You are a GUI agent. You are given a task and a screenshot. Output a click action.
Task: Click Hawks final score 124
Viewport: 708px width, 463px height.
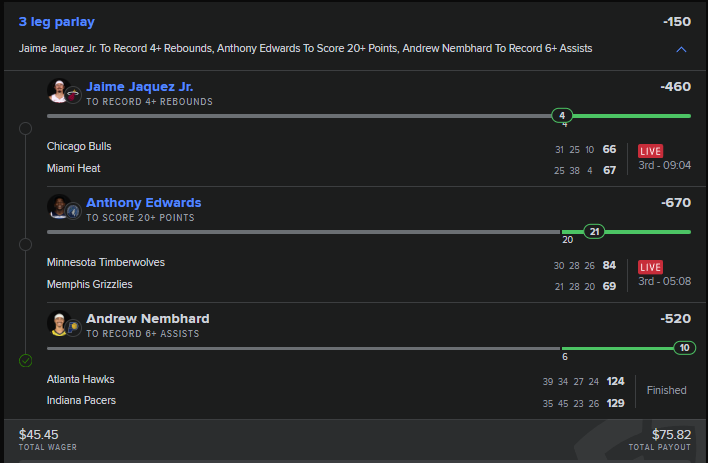pos(615,382)
